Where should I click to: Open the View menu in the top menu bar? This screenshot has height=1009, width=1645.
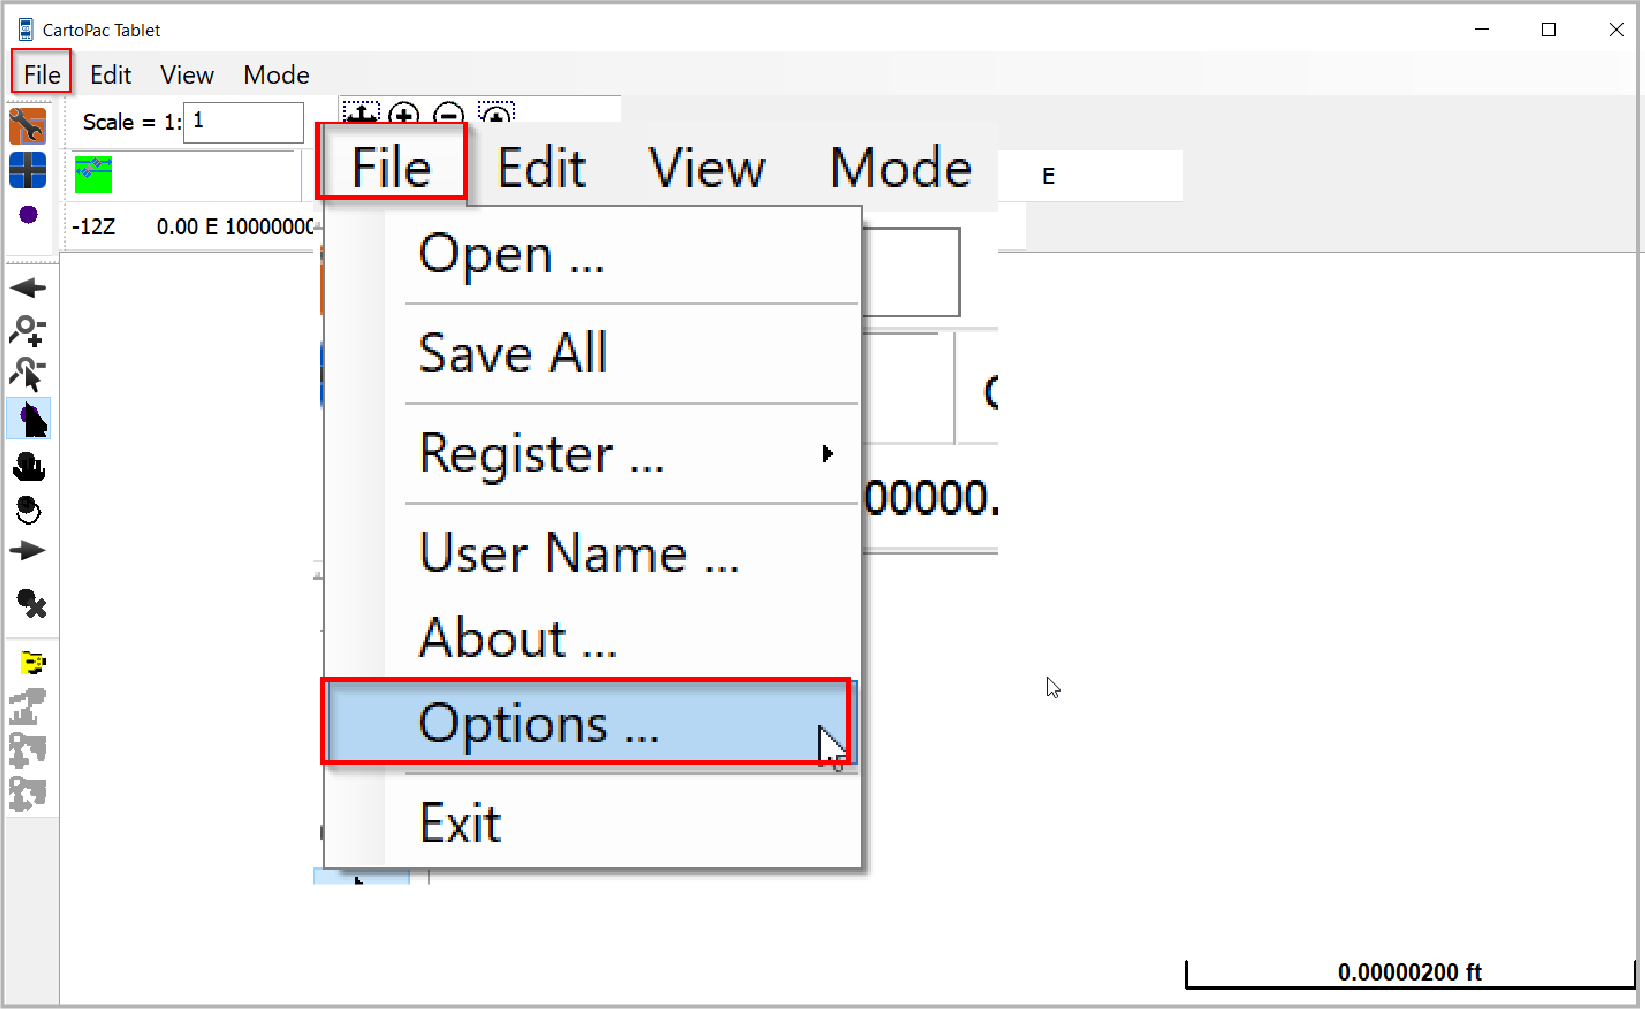pyautogui.click(x=187, y=75)
